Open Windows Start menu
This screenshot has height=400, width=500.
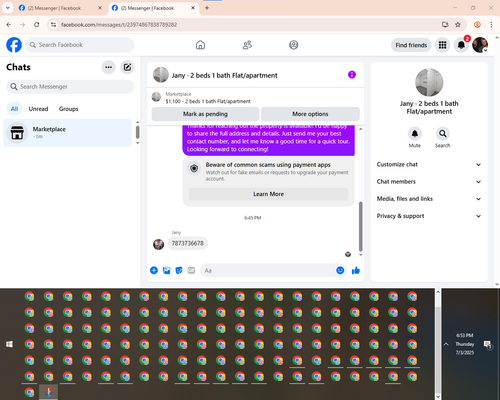[x=9, y=344]
